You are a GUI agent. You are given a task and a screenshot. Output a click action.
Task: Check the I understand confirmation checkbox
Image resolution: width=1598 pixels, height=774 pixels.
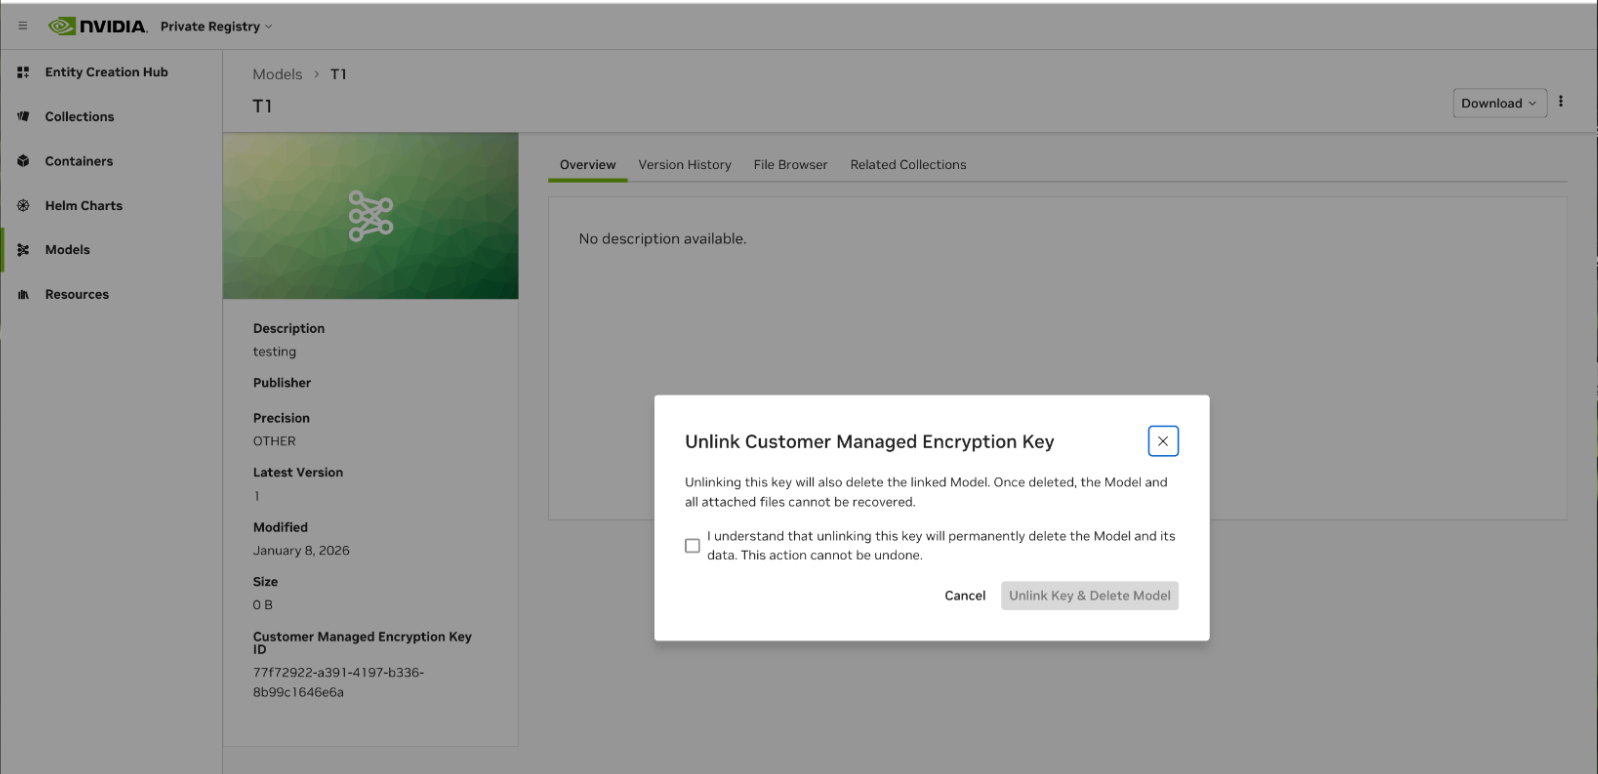click(x=692, y=546)
